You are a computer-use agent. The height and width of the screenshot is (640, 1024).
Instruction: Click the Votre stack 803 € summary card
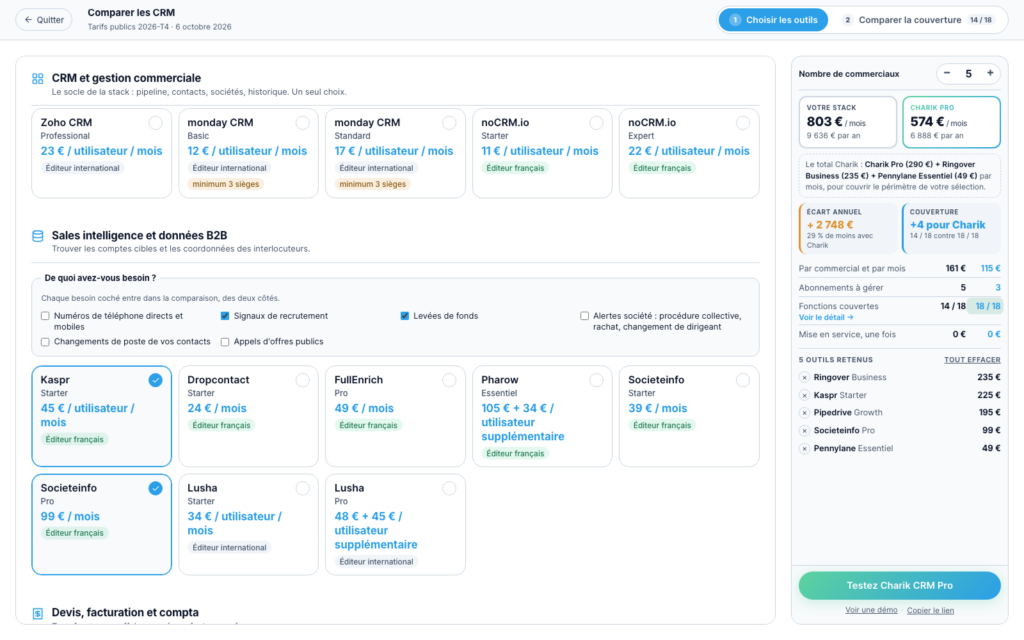click(848, 122)
